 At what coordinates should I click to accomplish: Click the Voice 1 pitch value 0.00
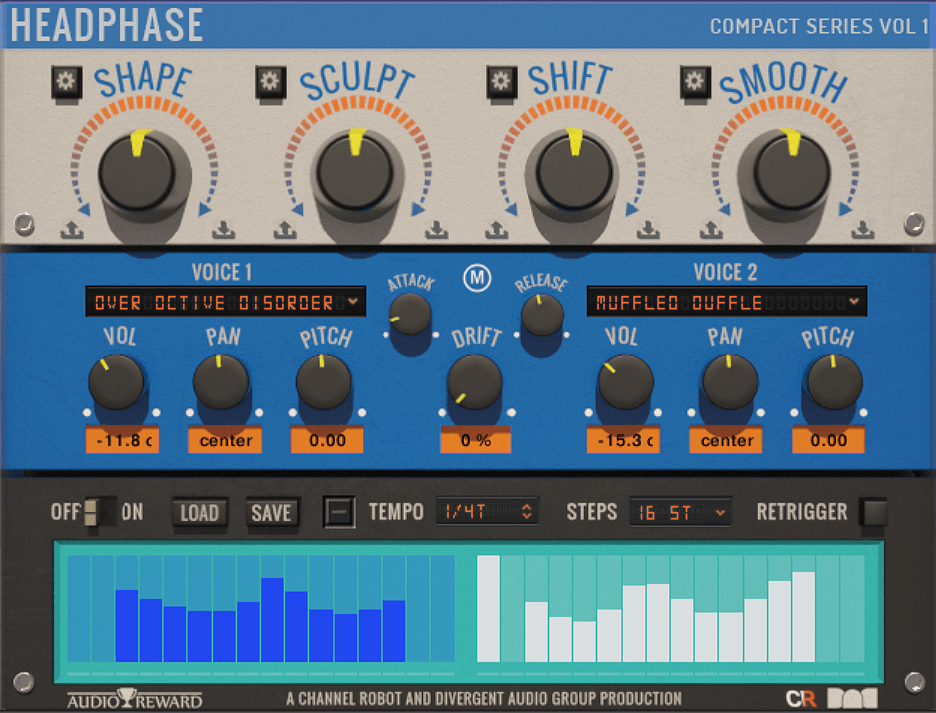(327, 441)
